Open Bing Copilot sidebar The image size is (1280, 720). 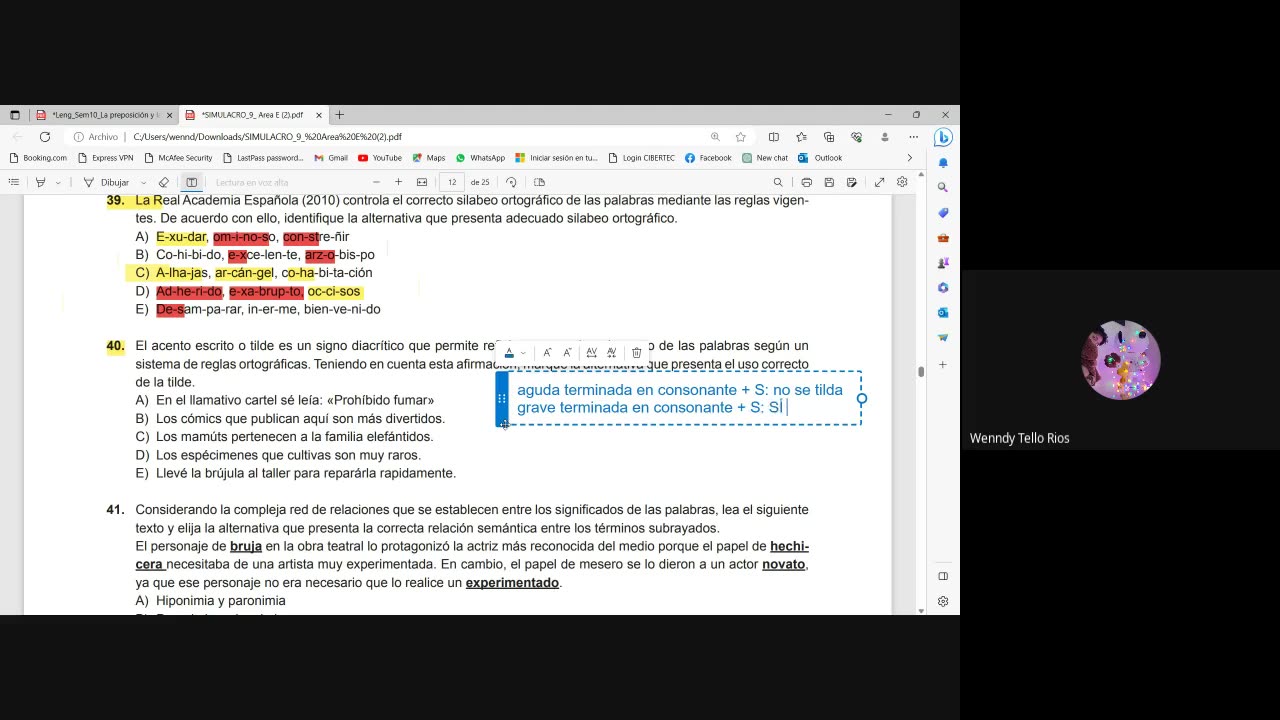click(x=943, y=137)
